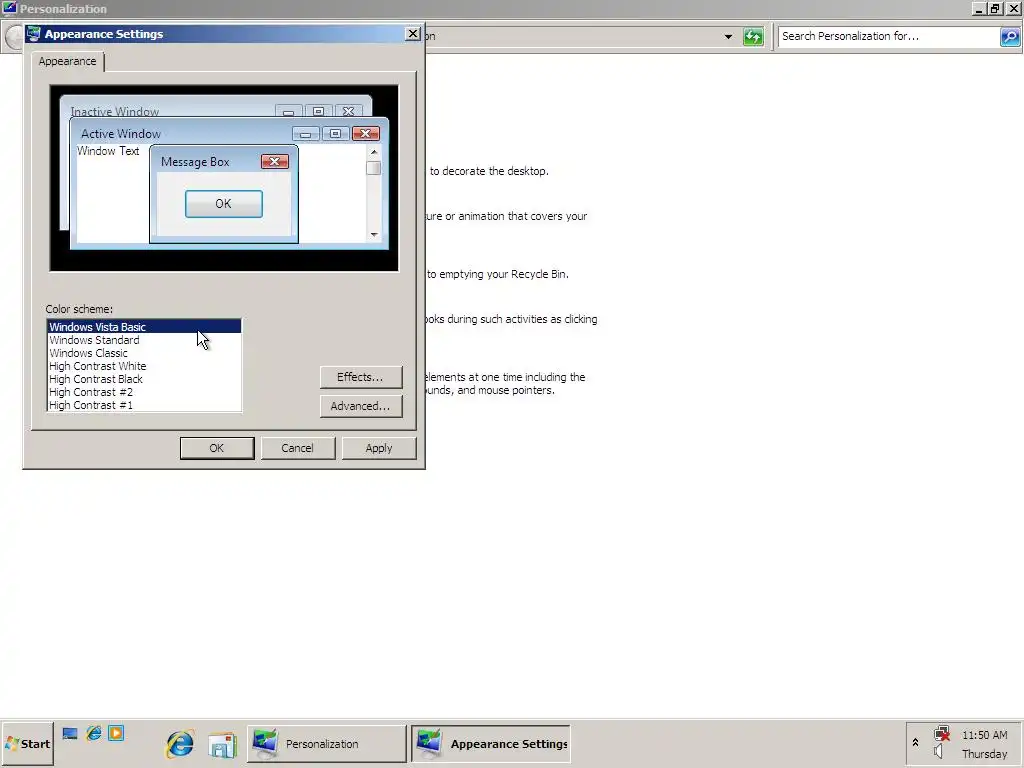
Task: Restore the Personalization window
Action: pos(995,8)
